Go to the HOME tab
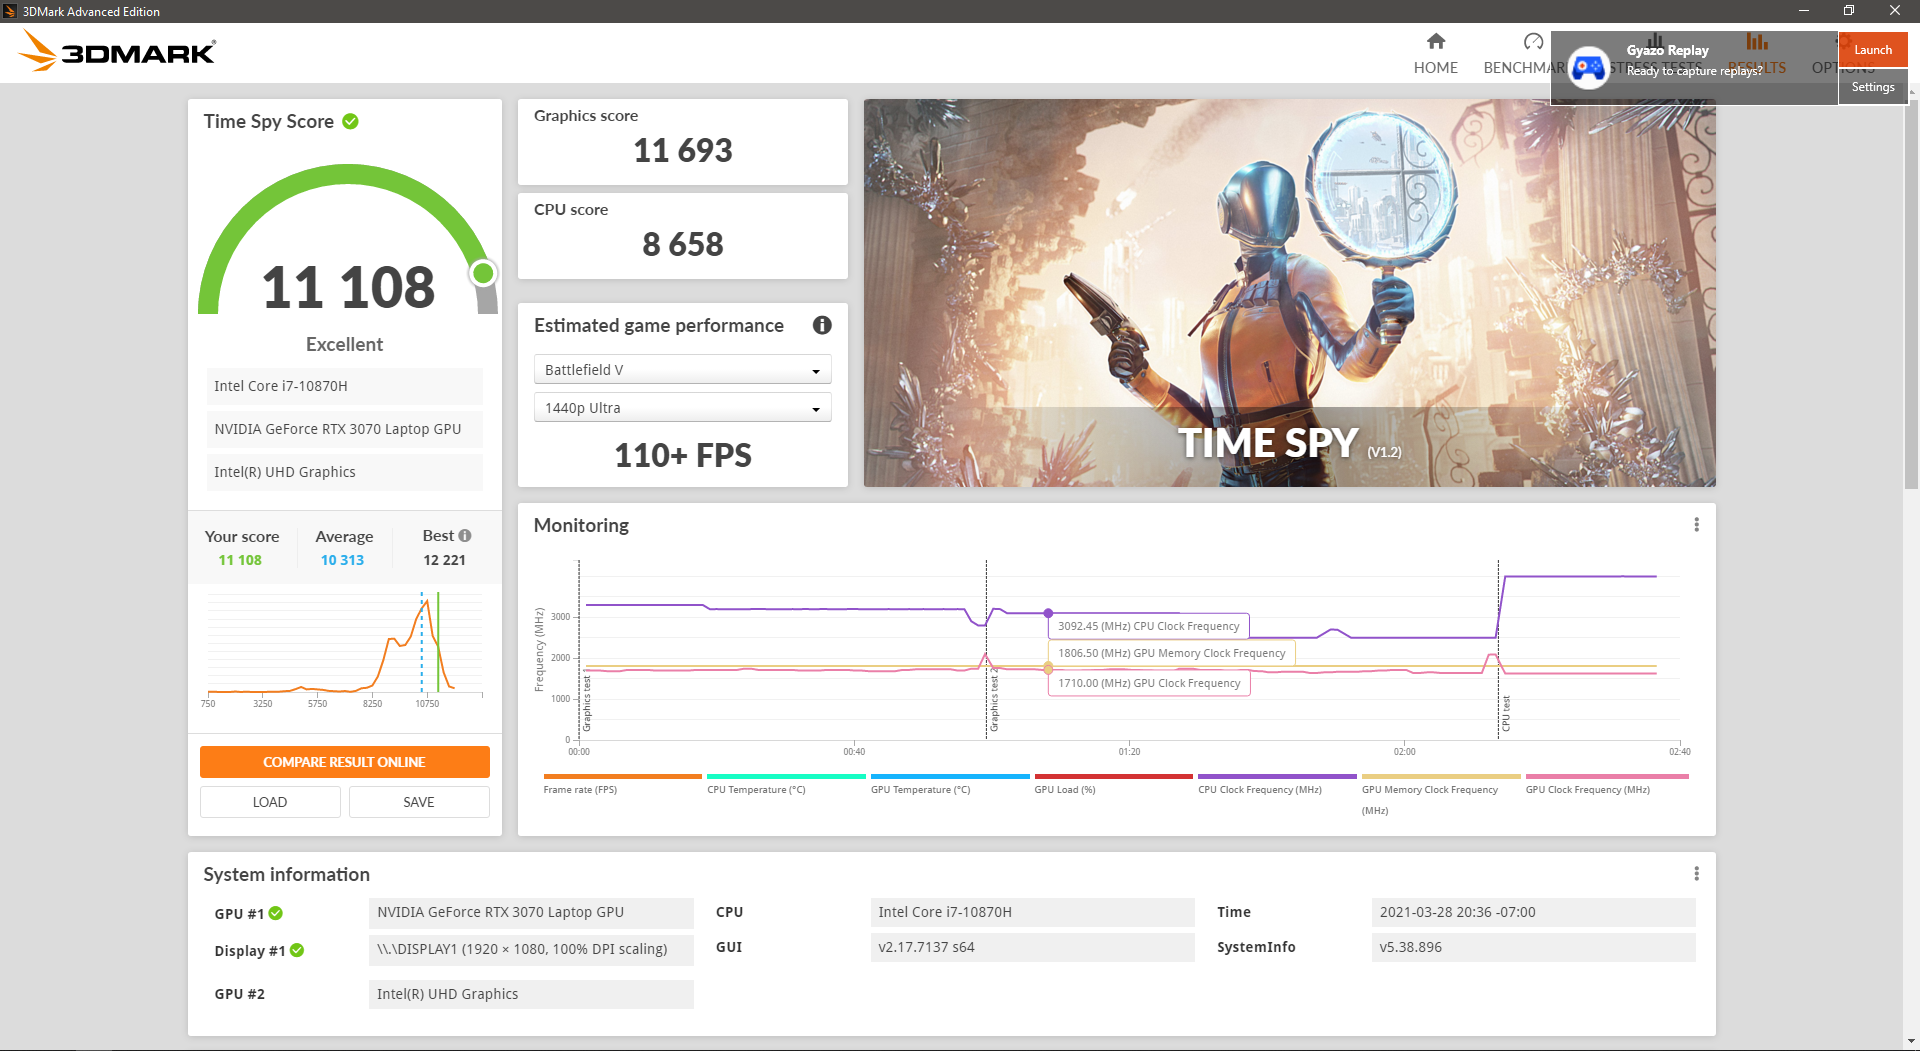 (1435, 54)
